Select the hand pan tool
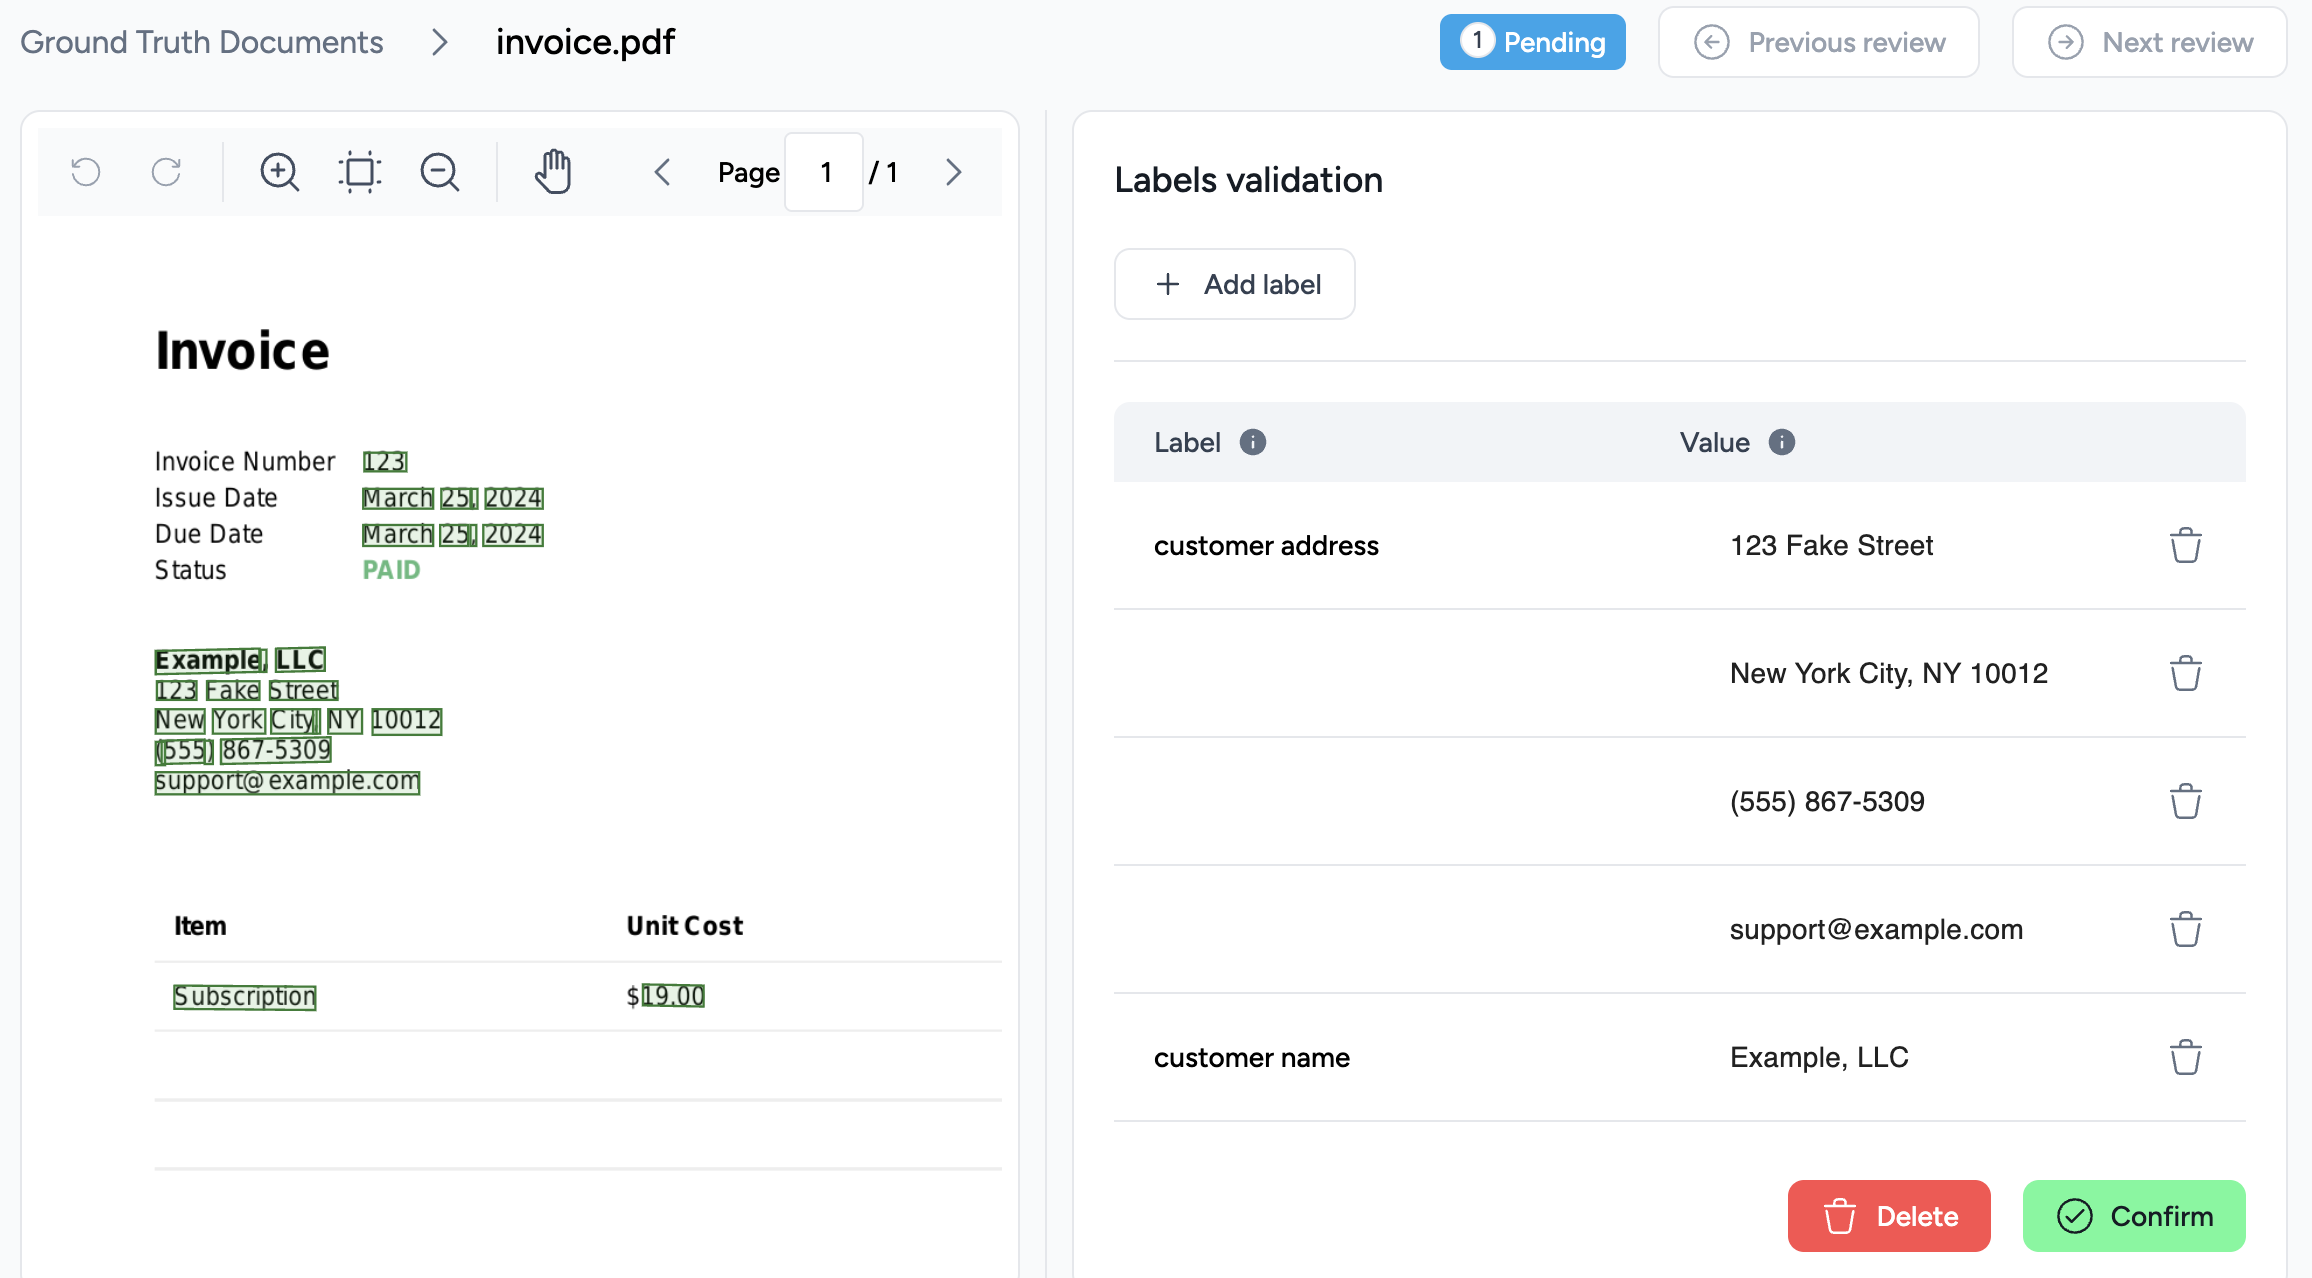This screenshot has width=2312, height=1278. tap(553, 172)
